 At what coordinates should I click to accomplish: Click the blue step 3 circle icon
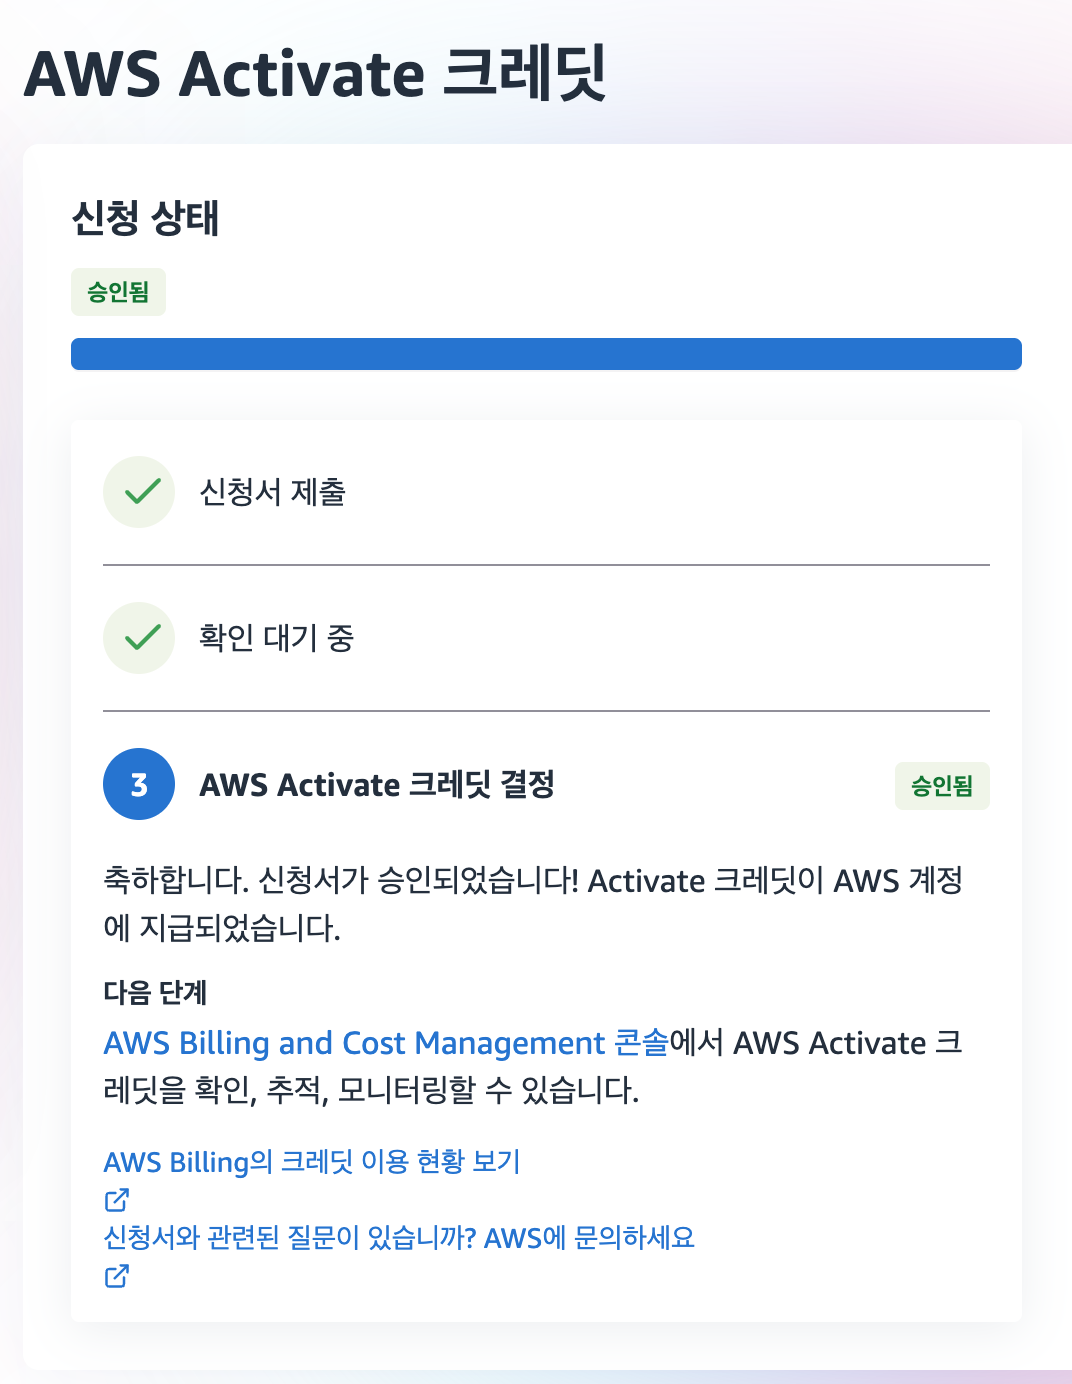point(139,785)
